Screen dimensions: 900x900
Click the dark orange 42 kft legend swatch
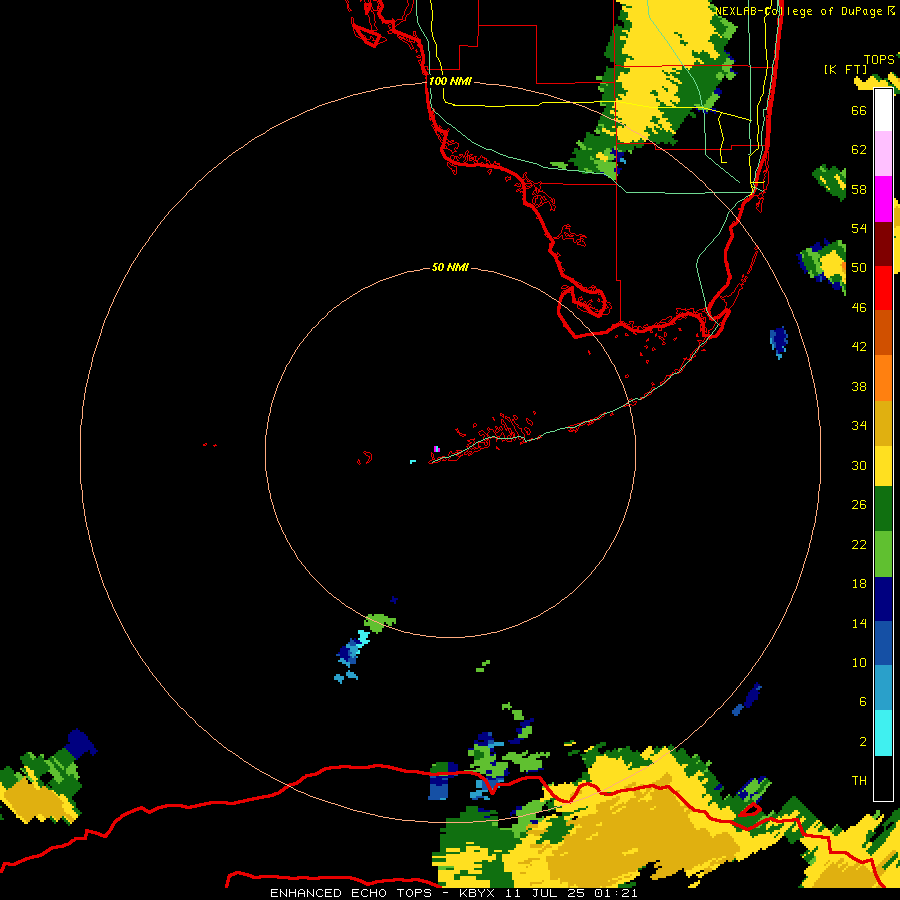pos(883,332)
